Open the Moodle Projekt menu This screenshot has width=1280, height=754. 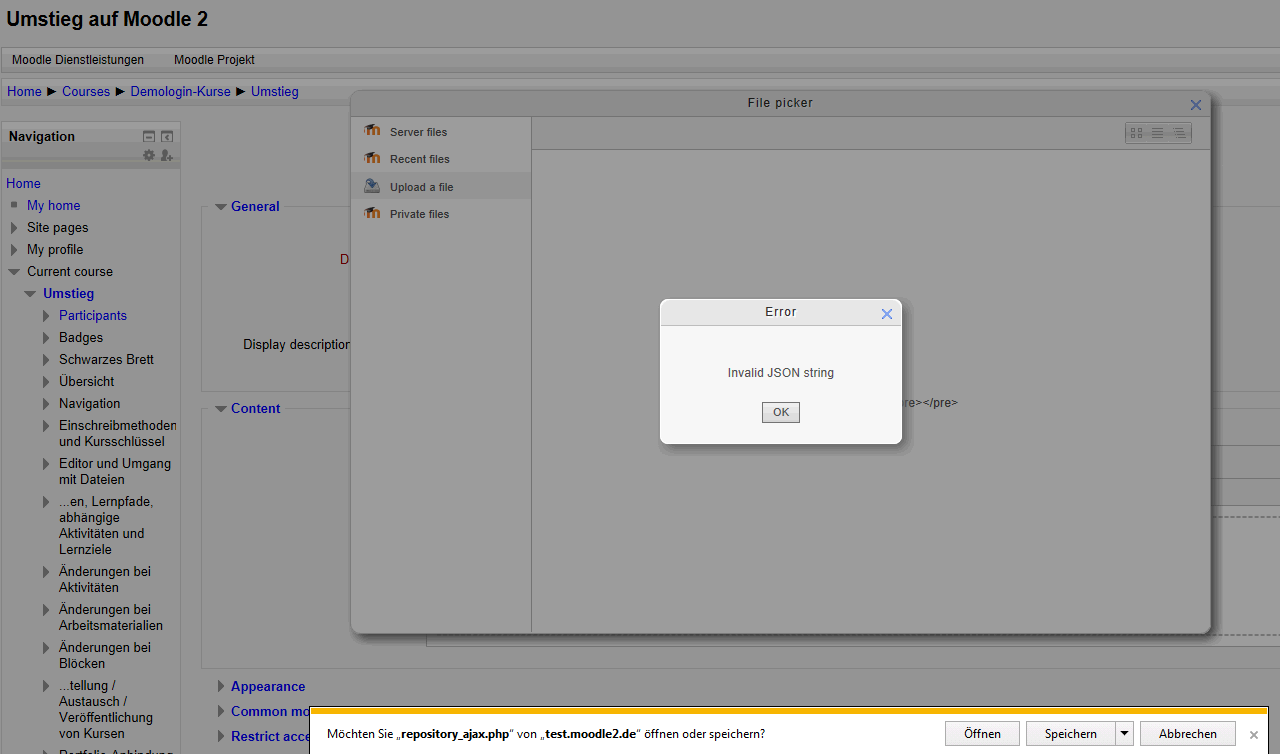214,60
